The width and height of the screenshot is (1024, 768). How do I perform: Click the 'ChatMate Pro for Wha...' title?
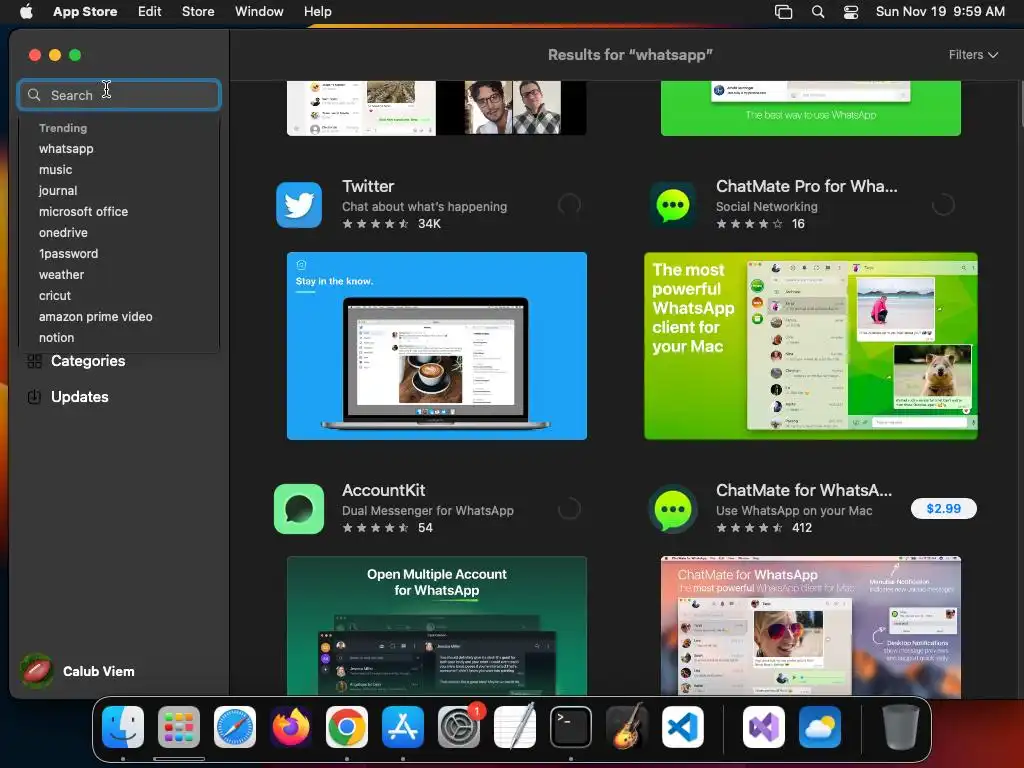tap(807, 186)
